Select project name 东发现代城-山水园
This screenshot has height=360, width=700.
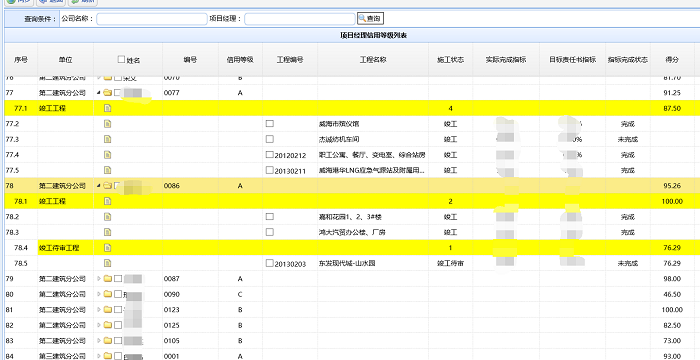click(x=347, y=264)
